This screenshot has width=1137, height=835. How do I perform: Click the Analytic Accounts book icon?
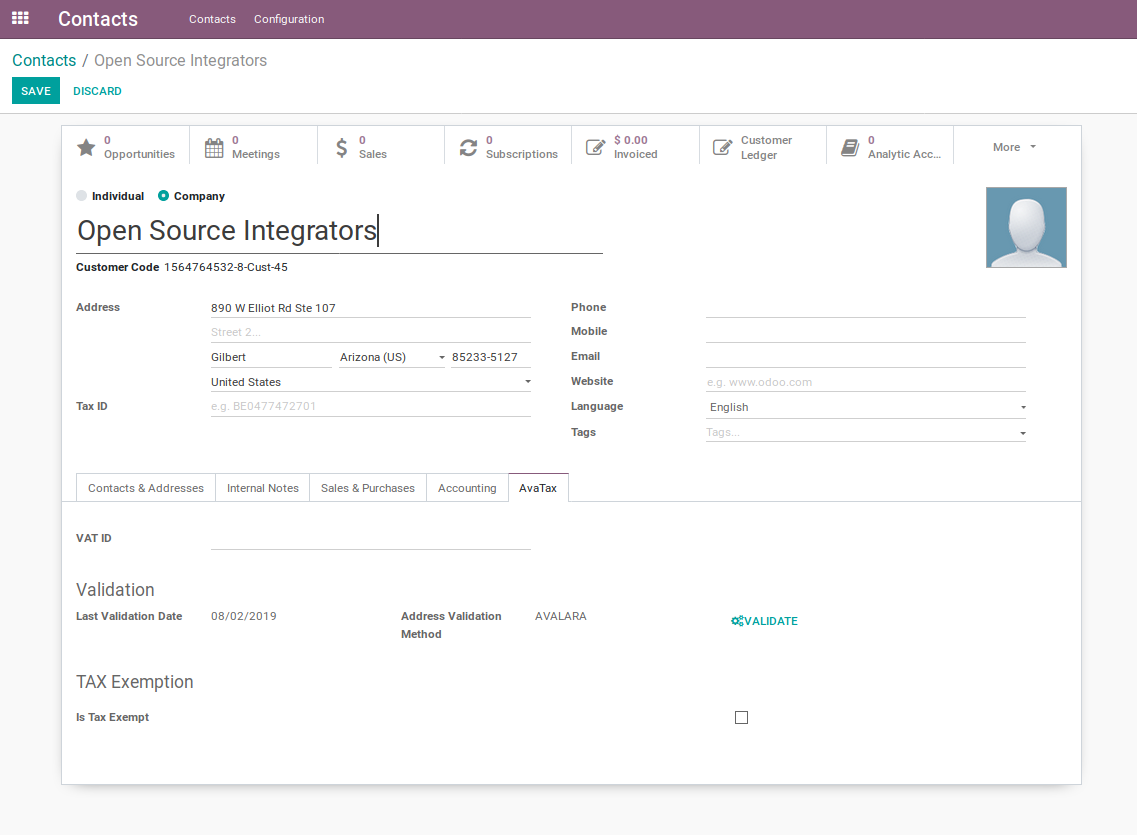(x=850, y=147)
